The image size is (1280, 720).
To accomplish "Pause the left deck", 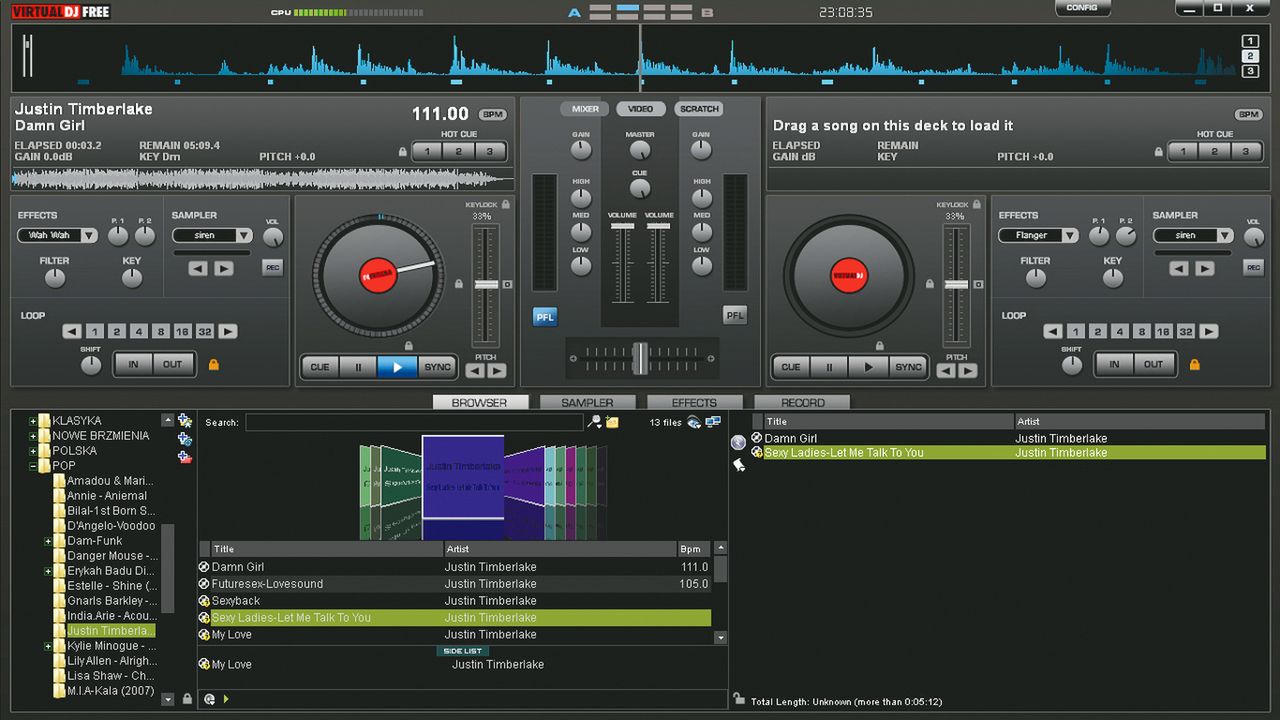I will click(x=358, y=367).
